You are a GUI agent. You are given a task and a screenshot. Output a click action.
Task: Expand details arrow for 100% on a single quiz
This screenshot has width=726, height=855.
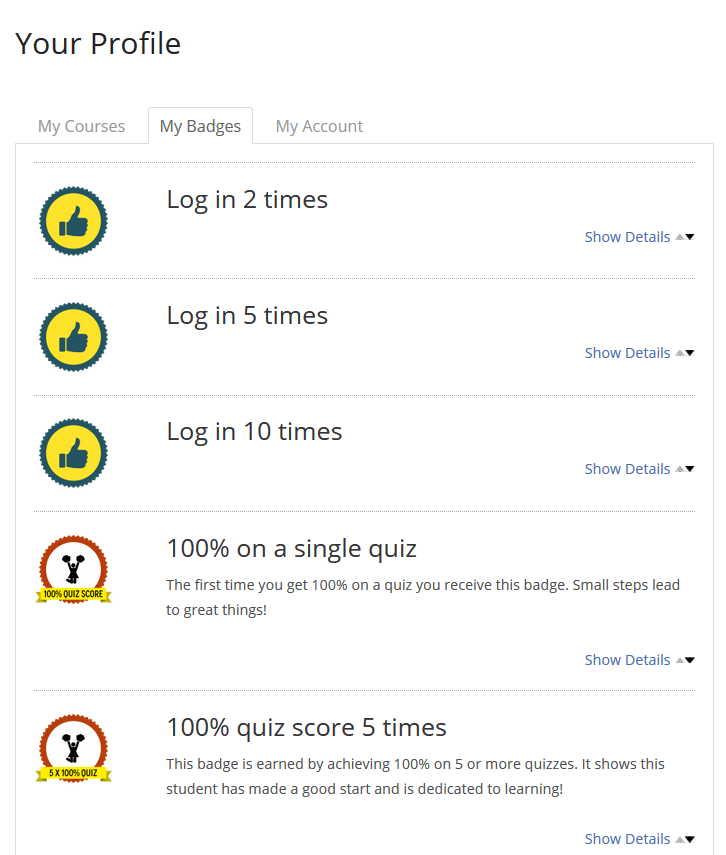689,660
